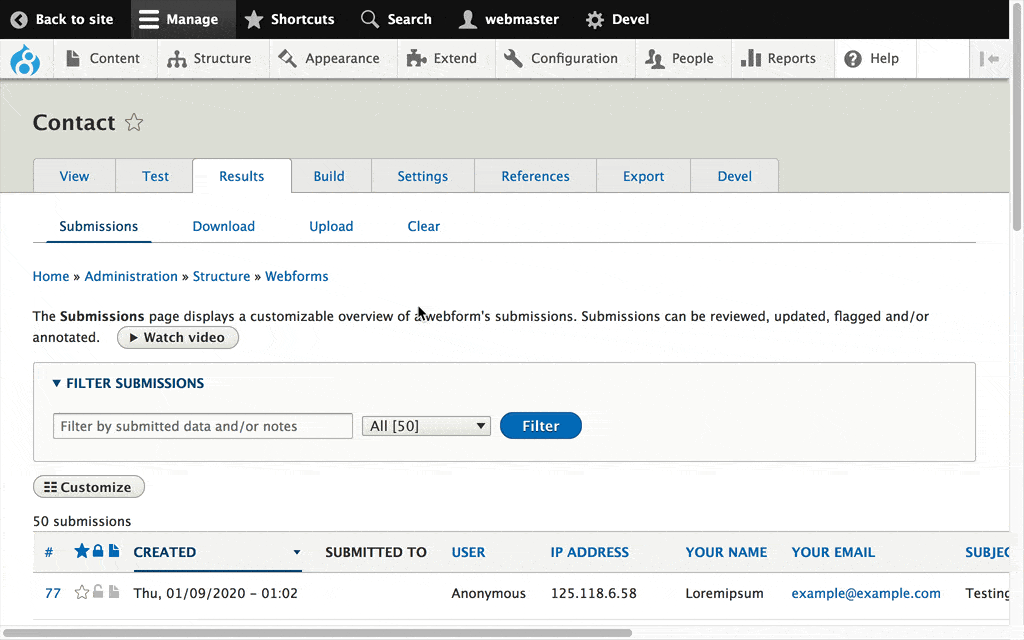Follow the Webforms breadcrumb link
1024x640 pixels.
pos(296,276)
